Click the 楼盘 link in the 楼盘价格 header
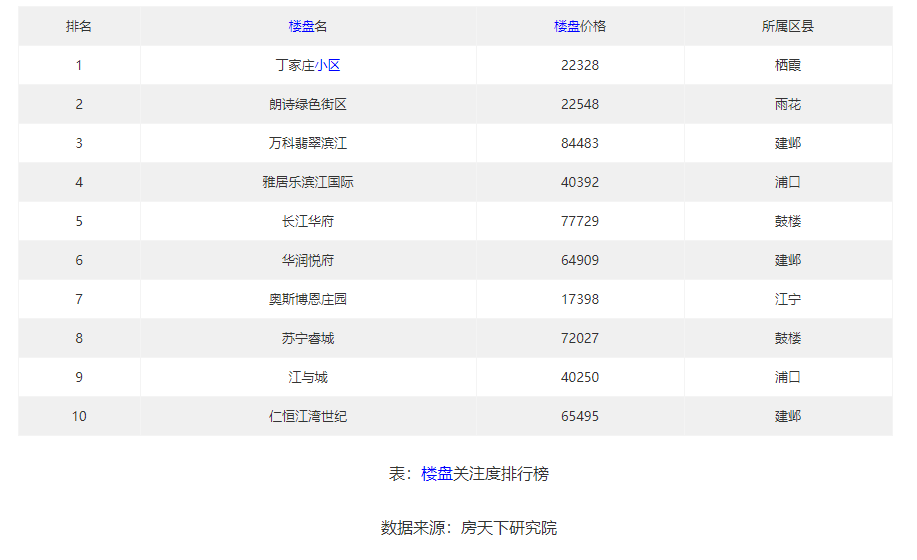The width and height of the screenshot is (917, 560). tap(567, 26)
